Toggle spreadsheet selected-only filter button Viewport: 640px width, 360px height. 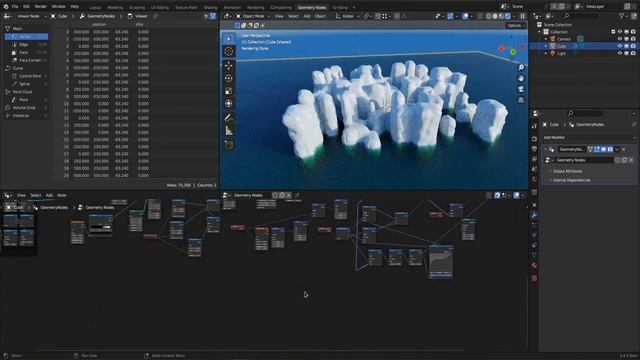213,16
